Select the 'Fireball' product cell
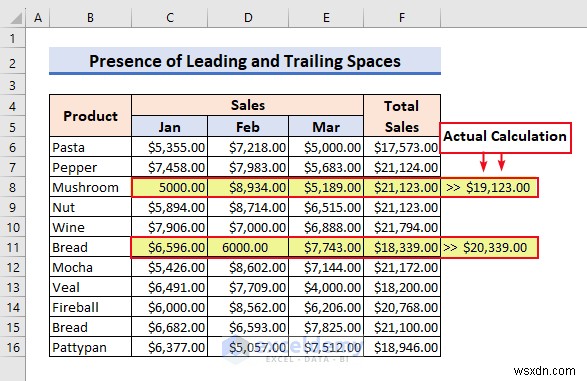 click(x=91, y=307)
